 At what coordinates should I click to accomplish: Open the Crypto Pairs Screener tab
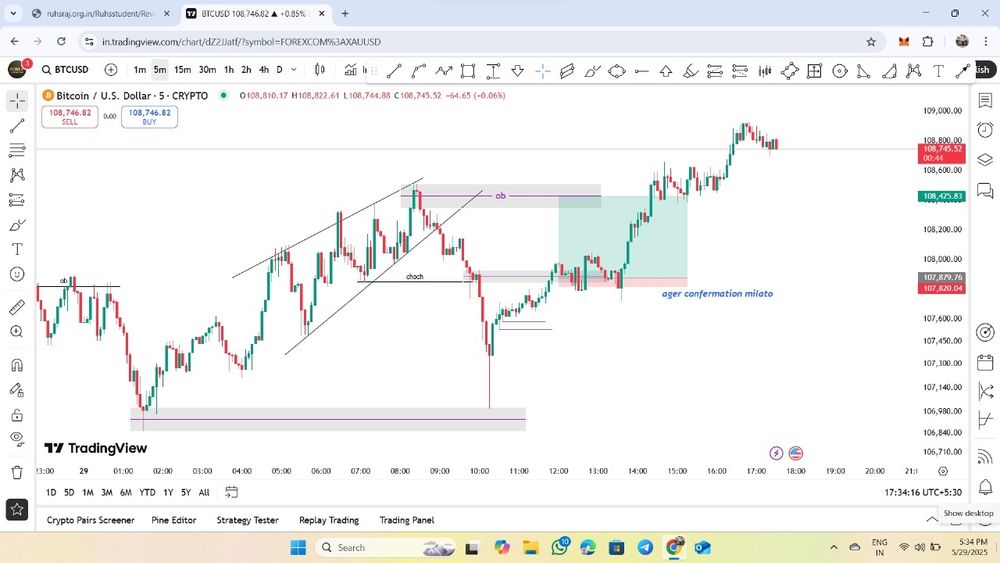[x=91, y=520]
